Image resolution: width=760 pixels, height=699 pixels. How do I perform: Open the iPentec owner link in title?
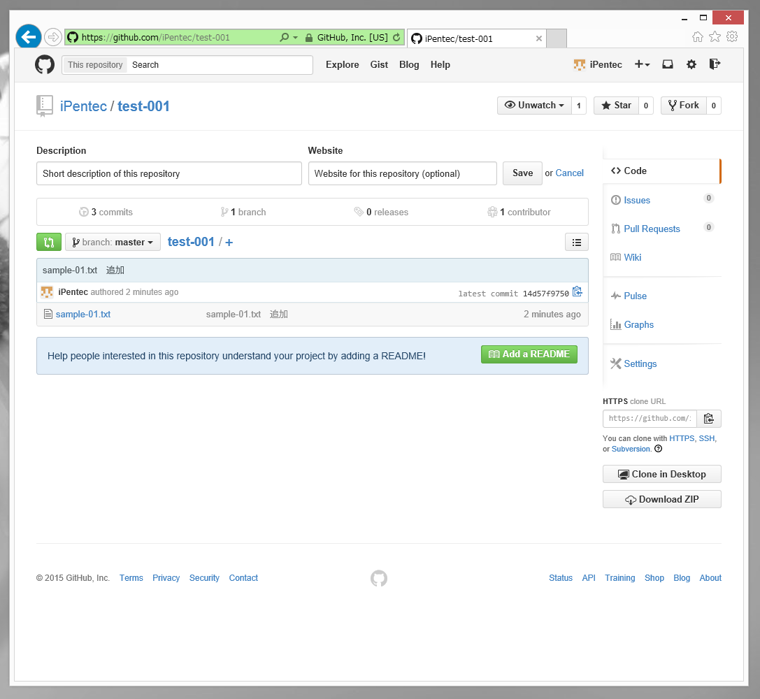pos(83,106)
